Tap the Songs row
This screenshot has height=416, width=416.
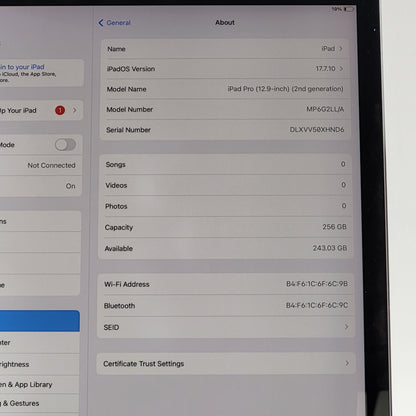(225, 164)
